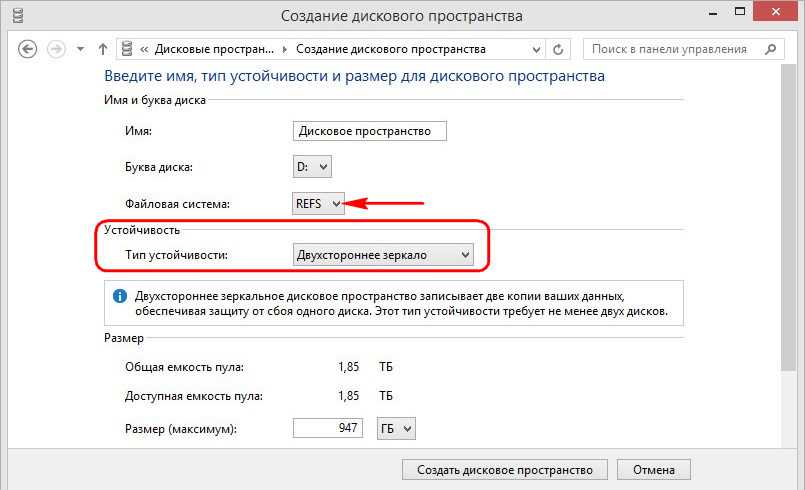Image resolution: width=805 pixels, height=490 pixels.
Task: Open the Двухстороннее зеркало resiliency type dropdown
Action: pyautogui.click(x=382, y=255)
